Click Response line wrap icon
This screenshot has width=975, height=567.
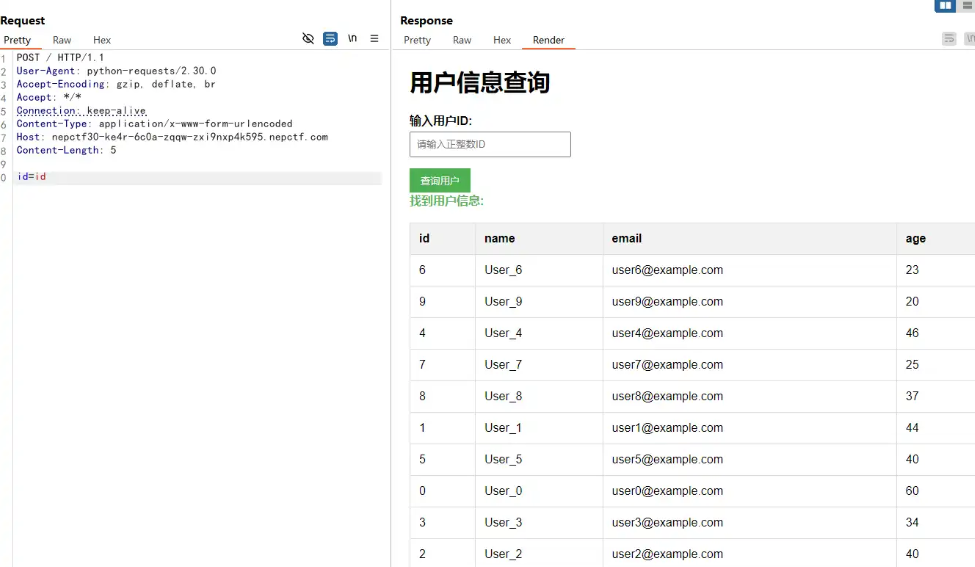click(949, 39)
